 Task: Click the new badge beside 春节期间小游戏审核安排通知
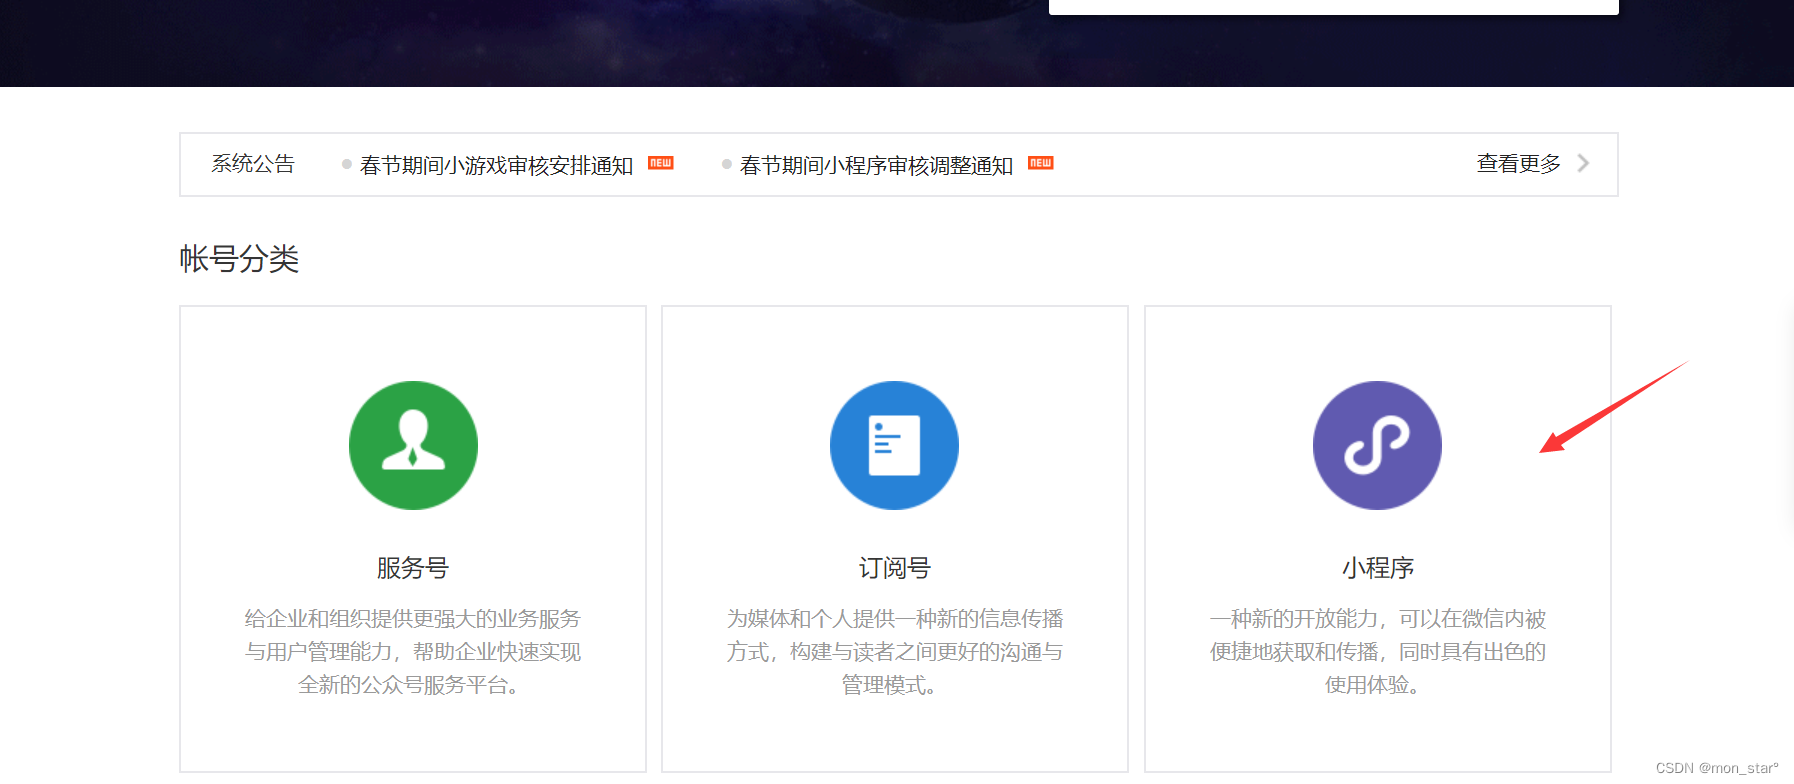click(661, 163)
